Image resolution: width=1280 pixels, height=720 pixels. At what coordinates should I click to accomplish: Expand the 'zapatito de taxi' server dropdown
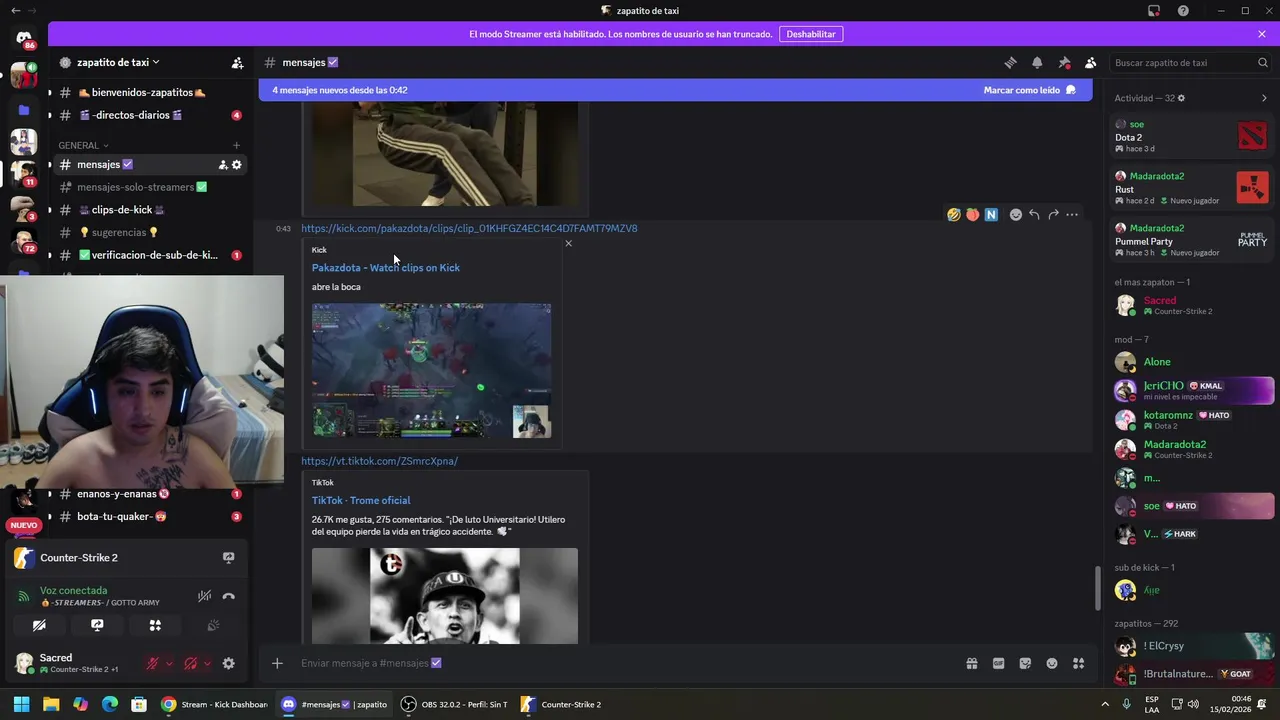(118, 62)
